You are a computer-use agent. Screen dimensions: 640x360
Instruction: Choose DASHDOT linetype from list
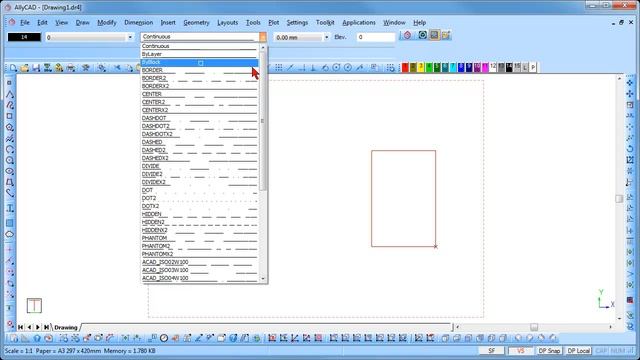pyautogui.click(x=200, y=118)
